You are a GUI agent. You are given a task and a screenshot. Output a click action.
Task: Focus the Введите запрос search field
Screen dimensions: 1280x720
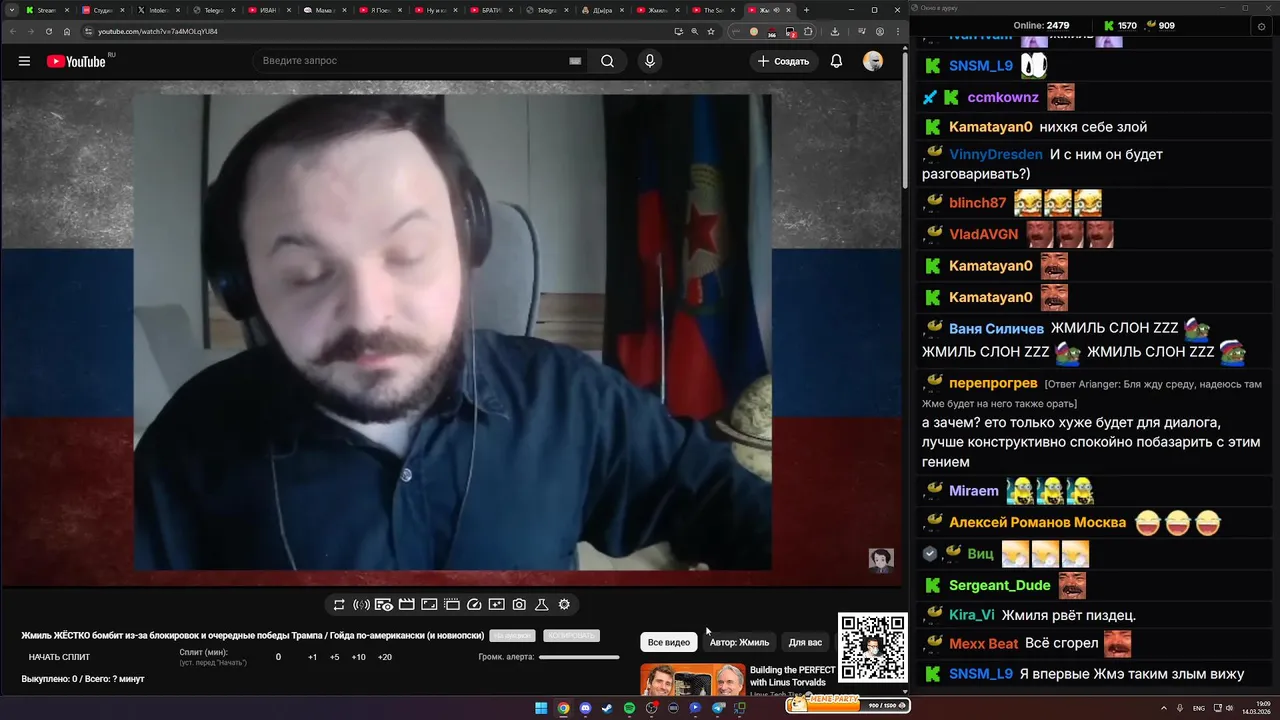[x=410, y=61]
